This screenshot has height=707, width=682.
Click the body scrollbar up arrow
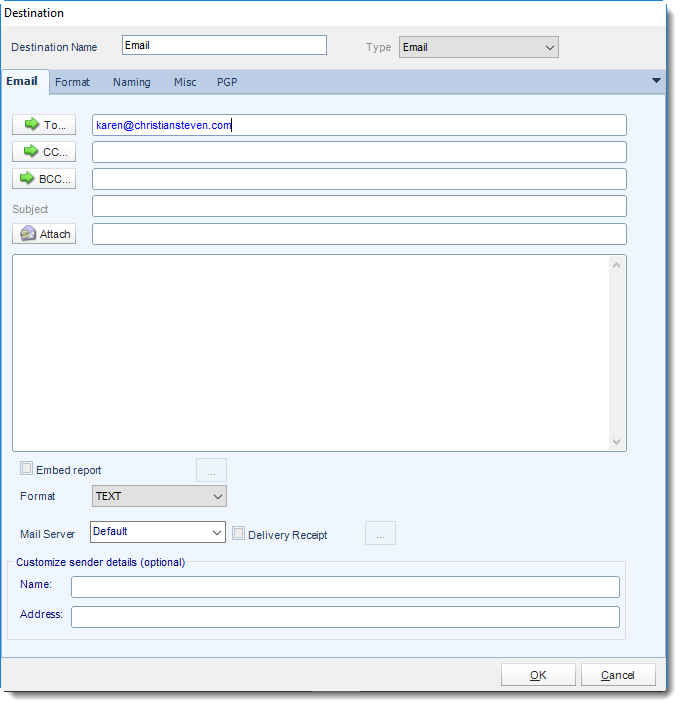[617, 266]
